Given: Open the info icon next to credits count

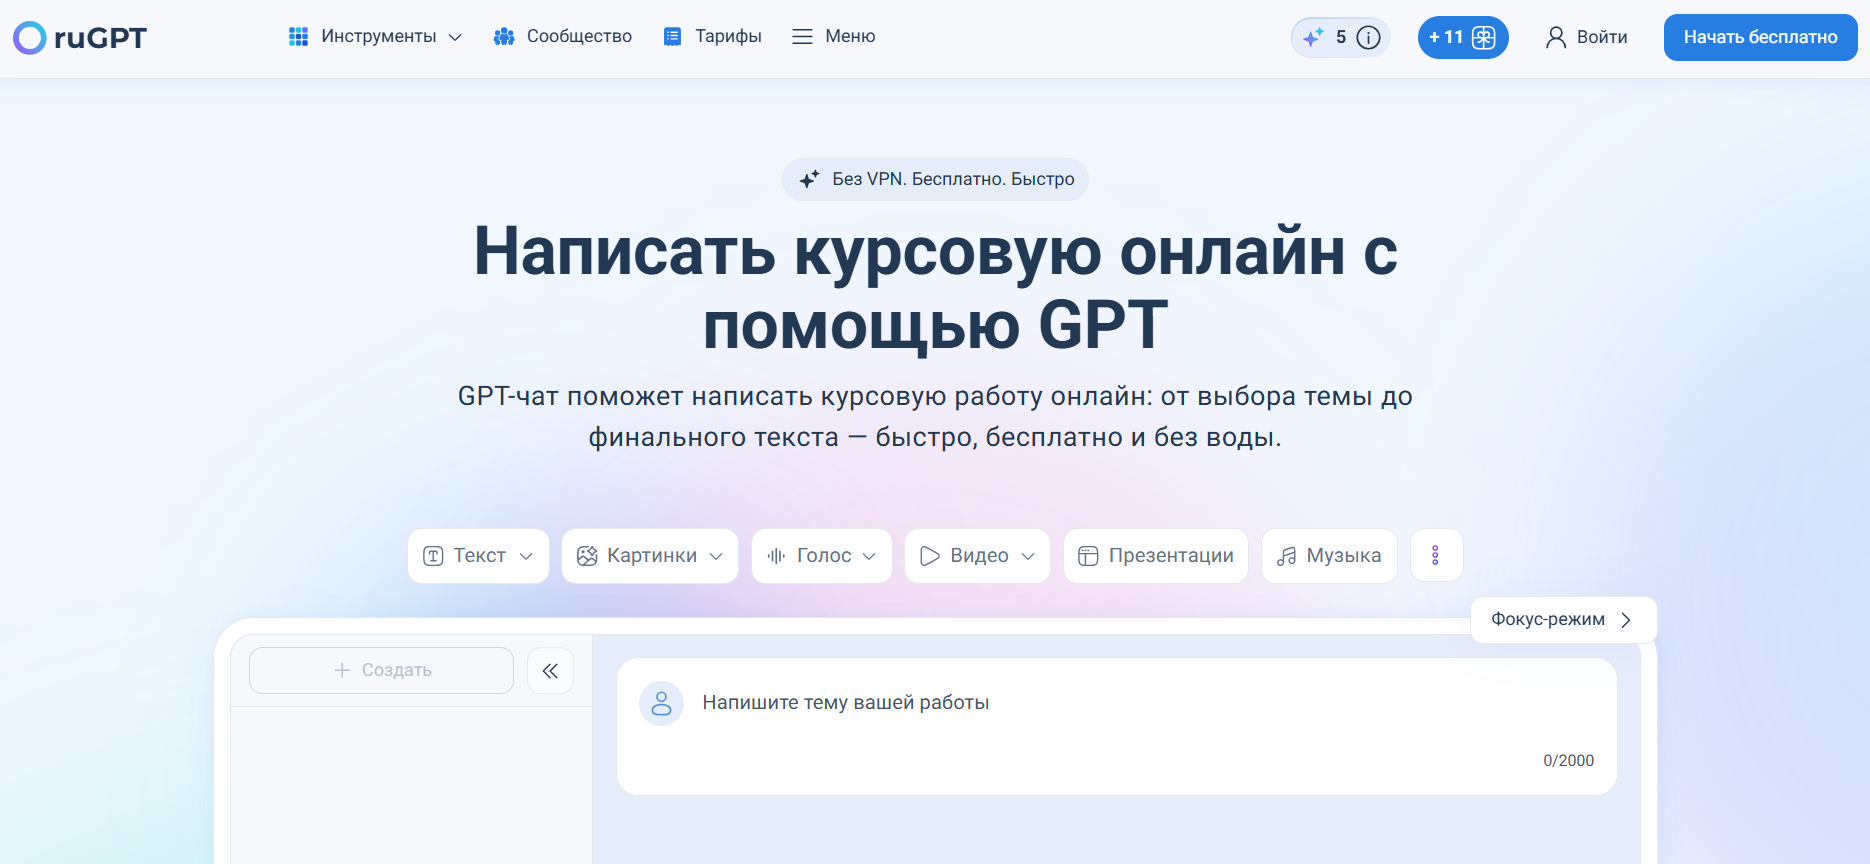Looking at the screenshot, I should pyautogui.click(x=1368, y=38).
